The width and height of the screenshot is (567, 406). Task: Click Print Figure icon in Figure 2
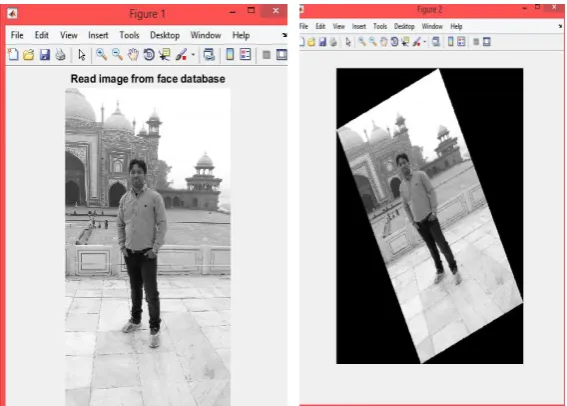[333, 42]
